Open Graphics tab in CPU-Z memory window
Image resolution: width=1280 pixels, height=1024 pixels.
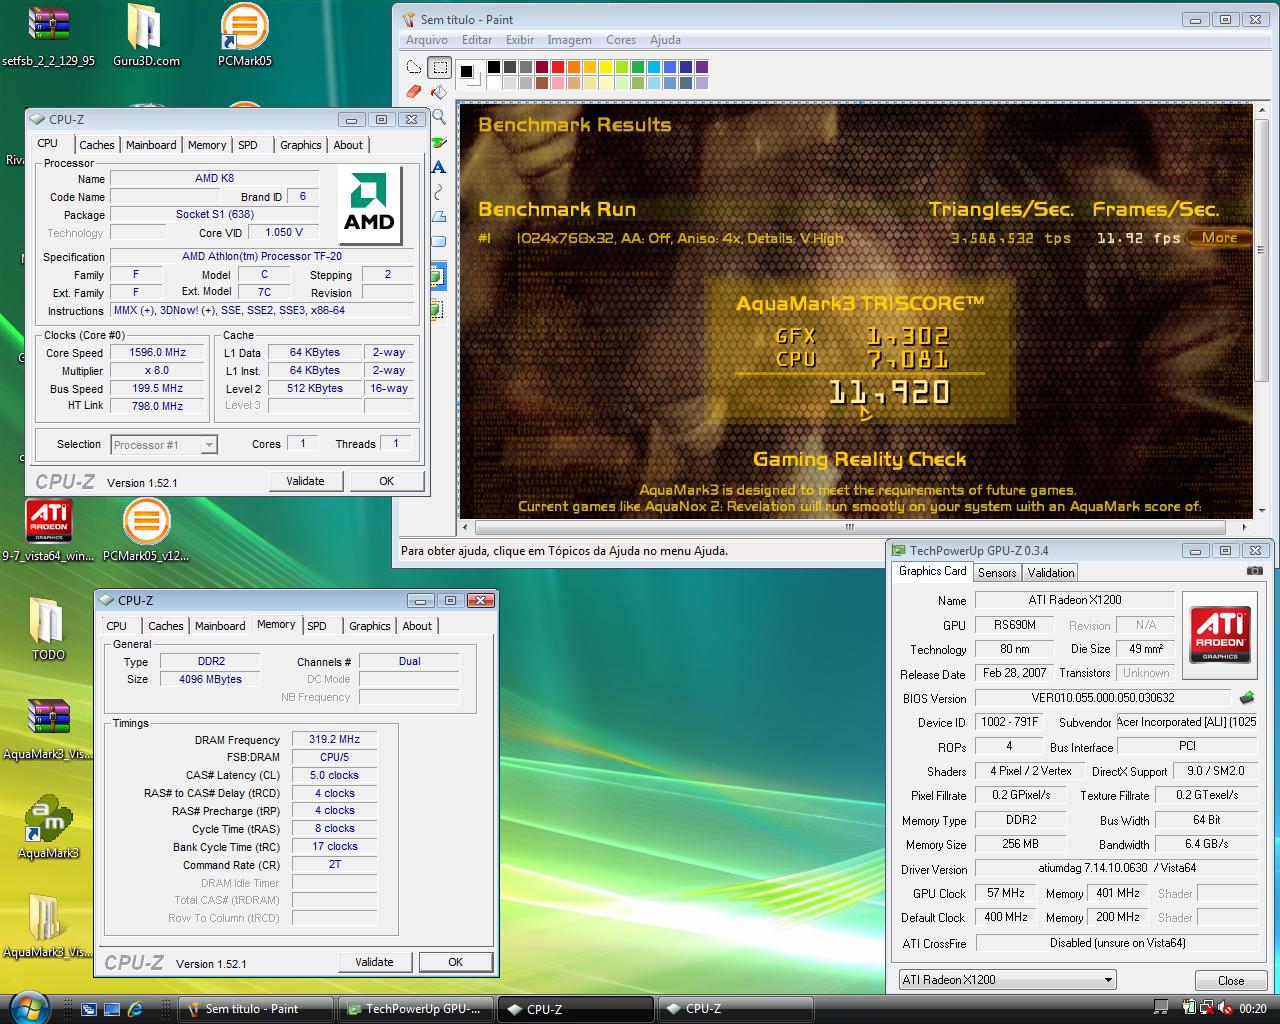[370, 626]
